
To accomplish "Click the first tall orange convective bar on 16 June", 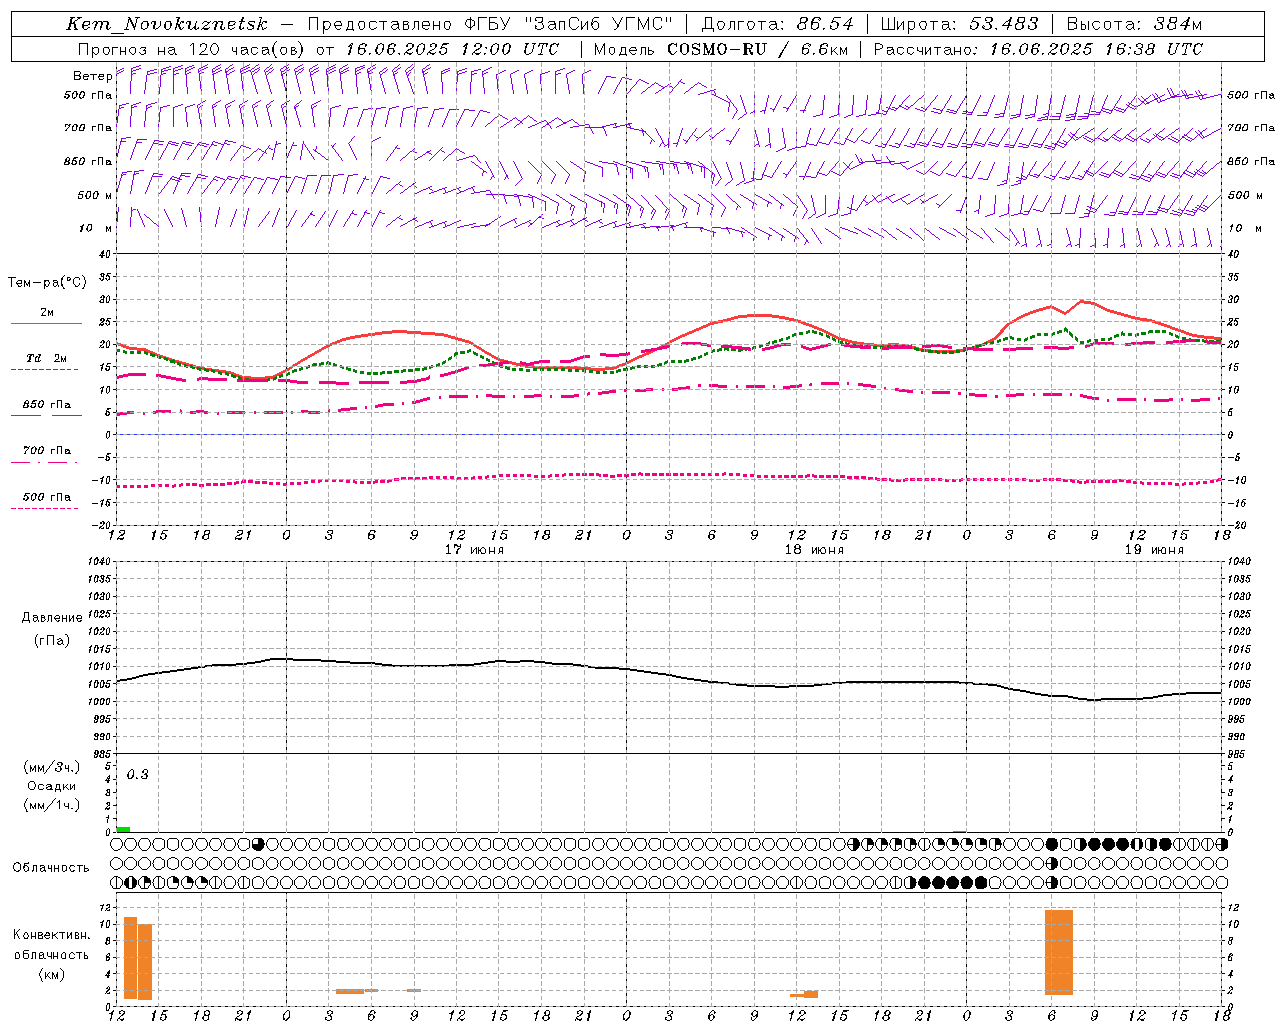I will pos(130,958).
